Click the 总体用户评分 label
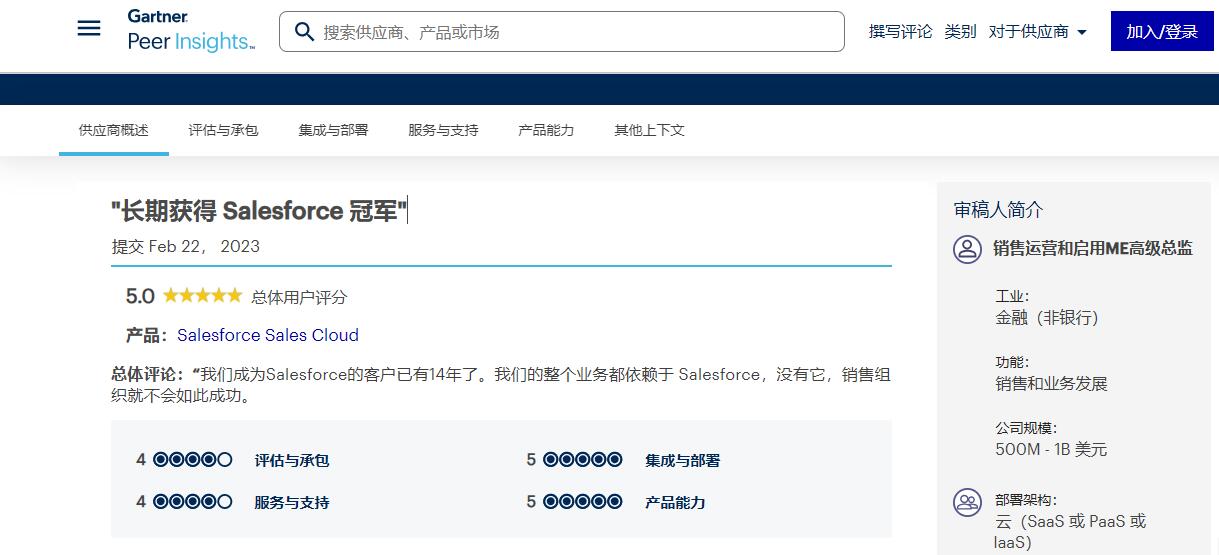The width and height of the screenshot is (1219, 555). click(299, 297)
